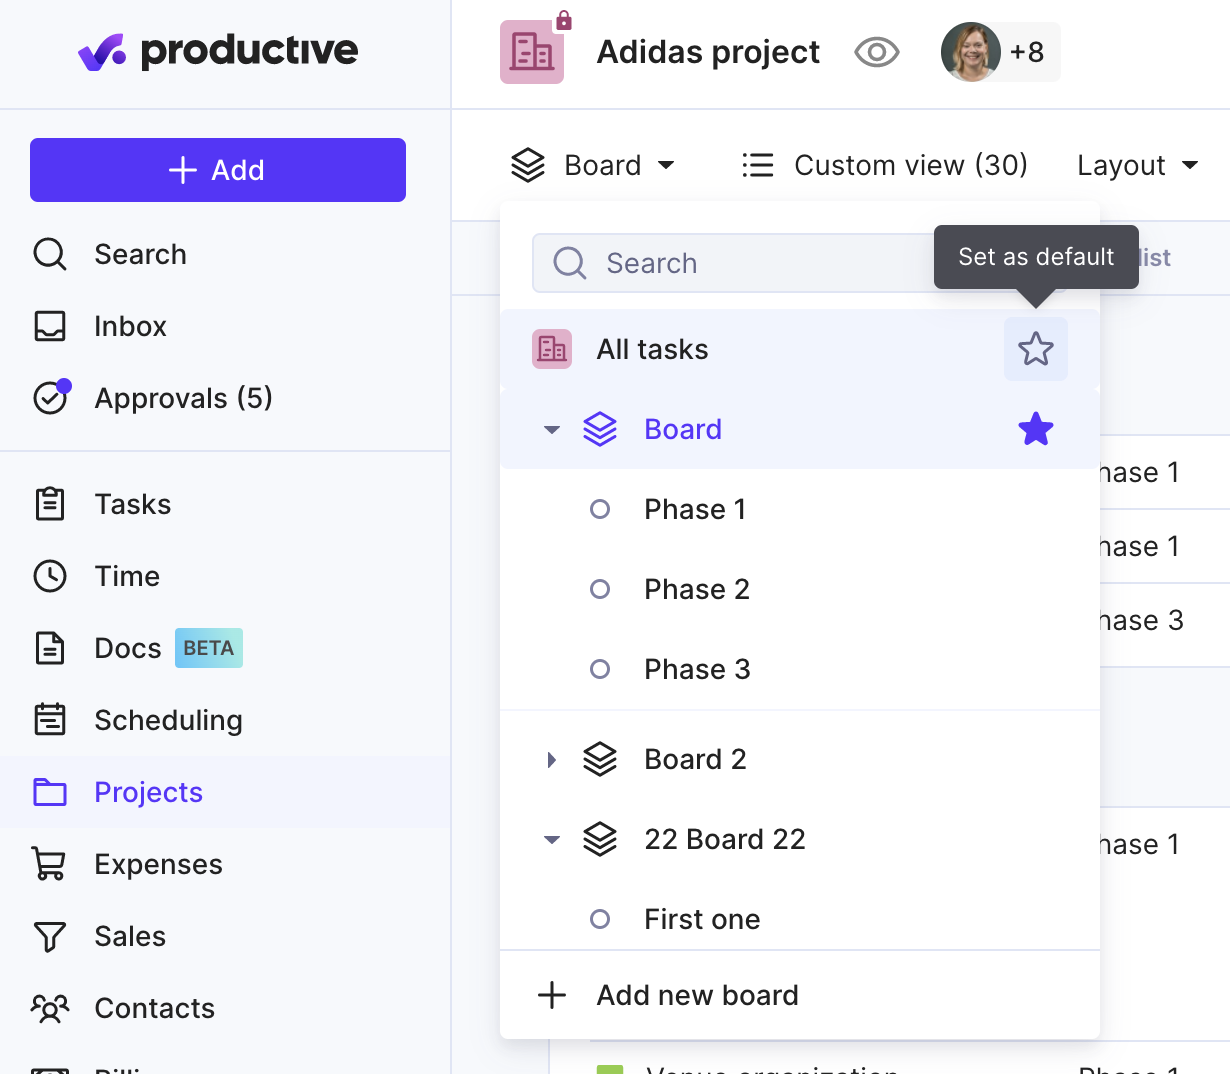This screenshot has width=1230, height=1074.
Task: Collapse the Board tree arrow
Action: (551, 430)
